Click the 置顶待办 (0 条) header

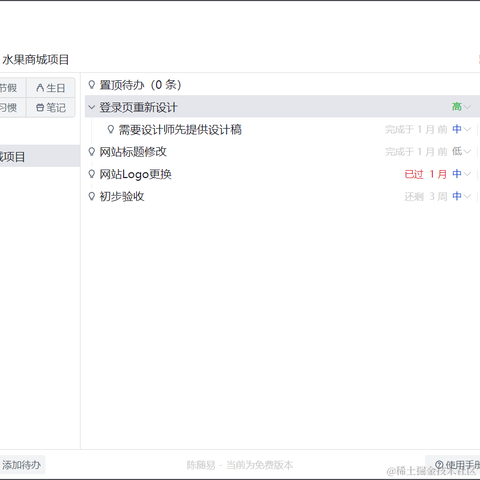140,85
